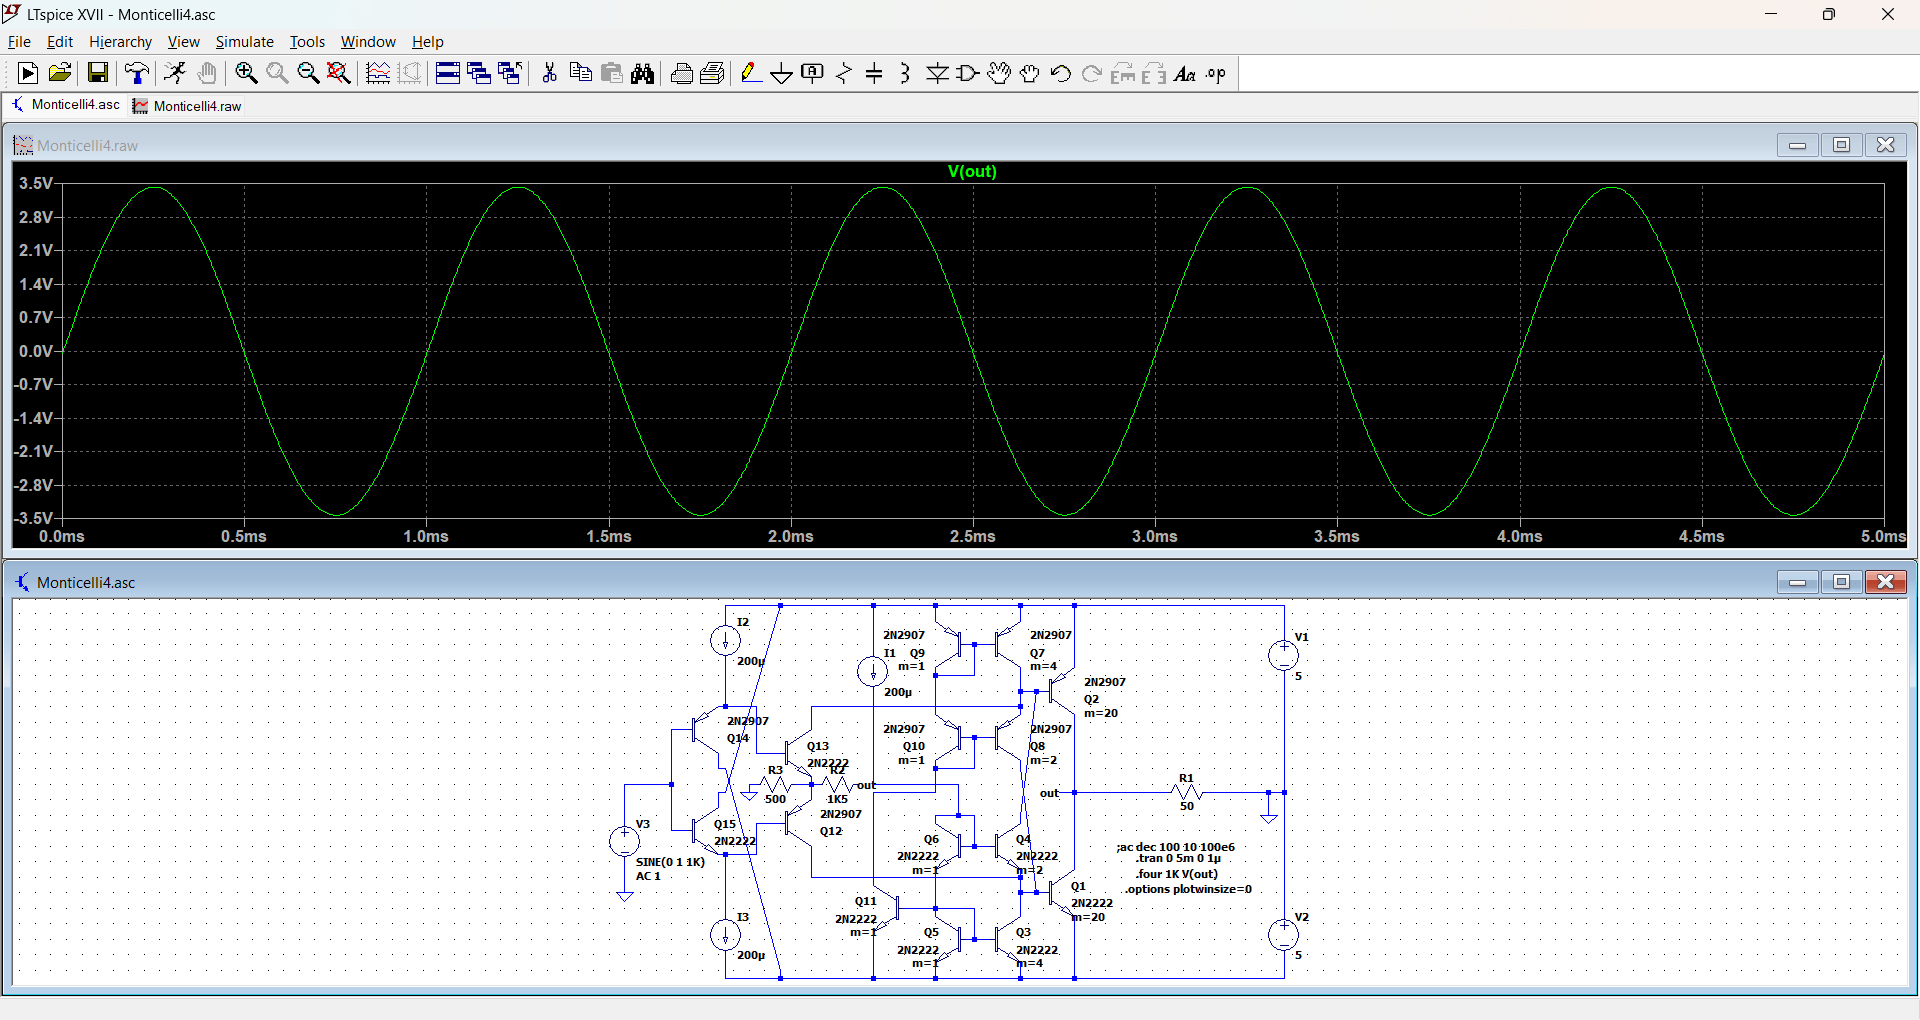The height and width of the screenshot is (1020, 1920).
Task: Minimize the Monticelli4.asc schematic pane
Action: pos(1797,582)
